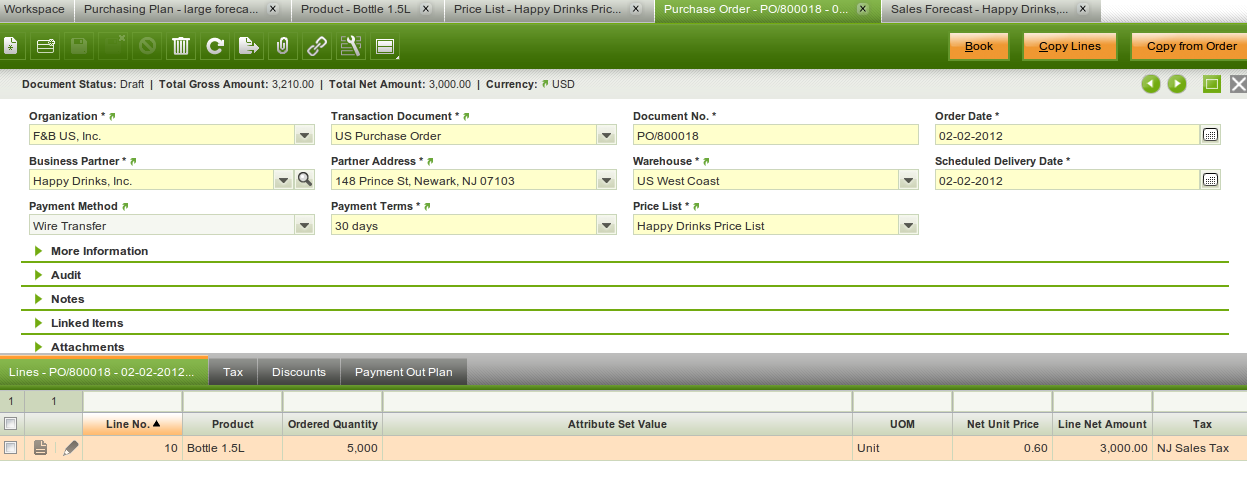Click the delete record trash icon
1247x482 pixels.
180,46
